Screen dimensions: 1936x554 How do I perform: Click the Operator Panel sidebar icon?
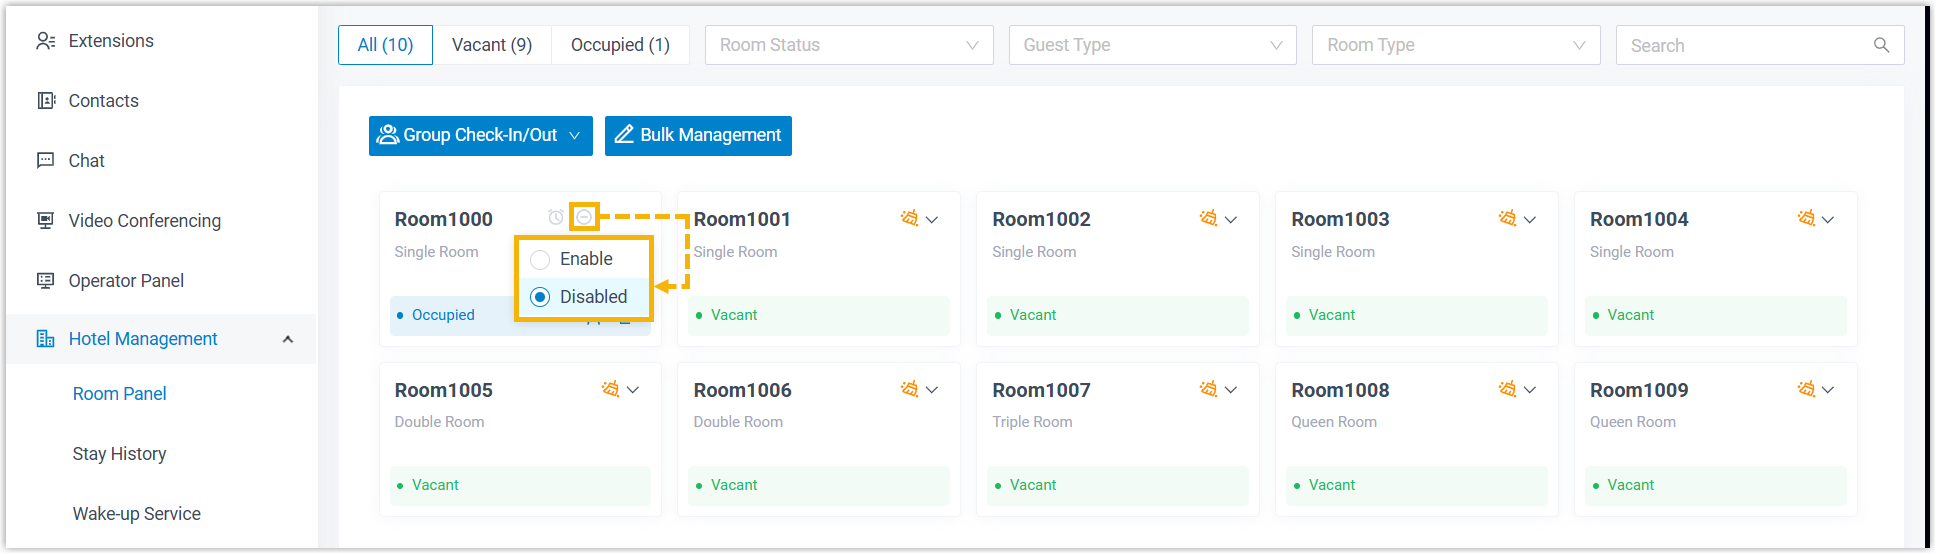[45, 281]
